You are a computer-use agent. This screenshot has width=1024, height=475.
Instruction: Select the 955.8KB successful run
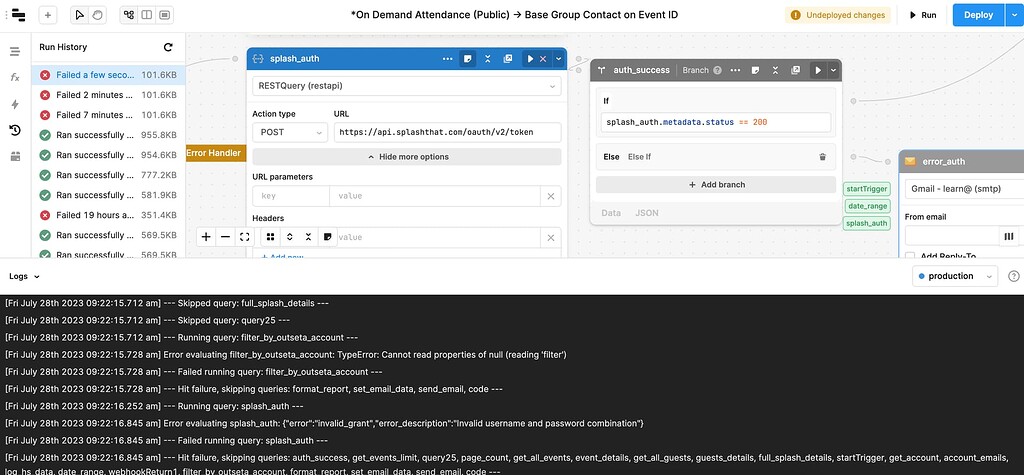108,135
